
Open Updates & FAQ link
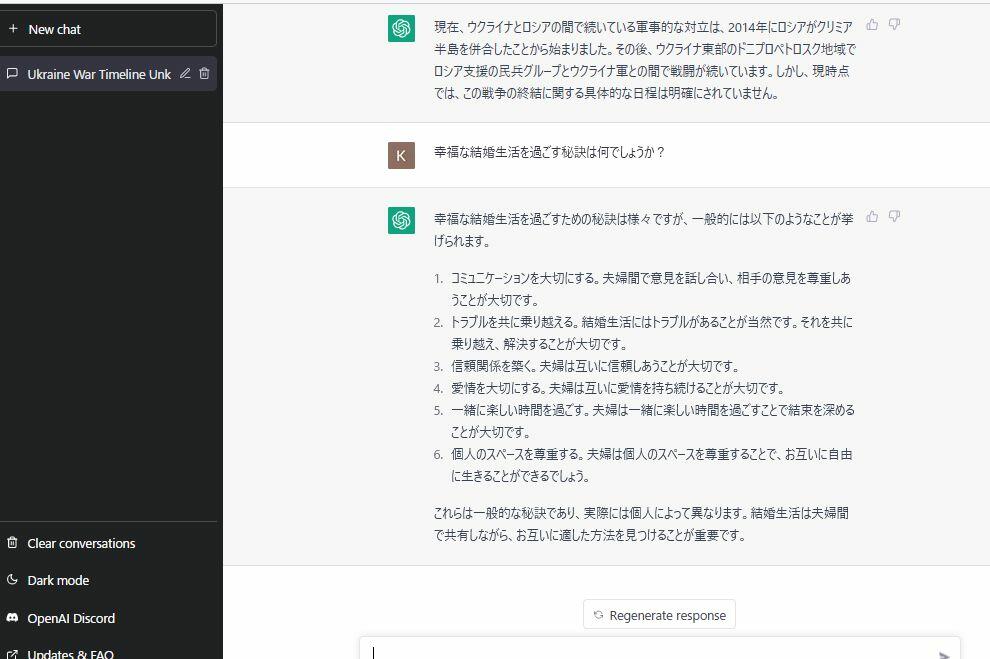click(x=70, y=654)
